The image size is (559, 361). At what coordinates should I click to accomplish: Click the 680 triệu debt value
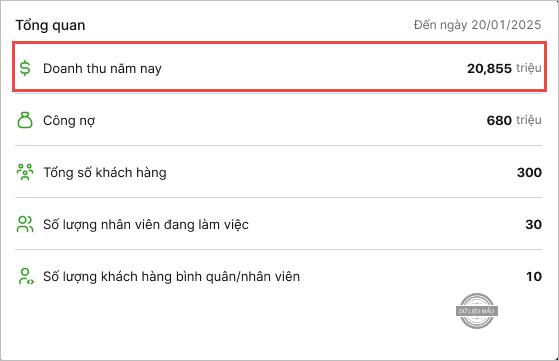pyautogui.click(x=514, y=120)
